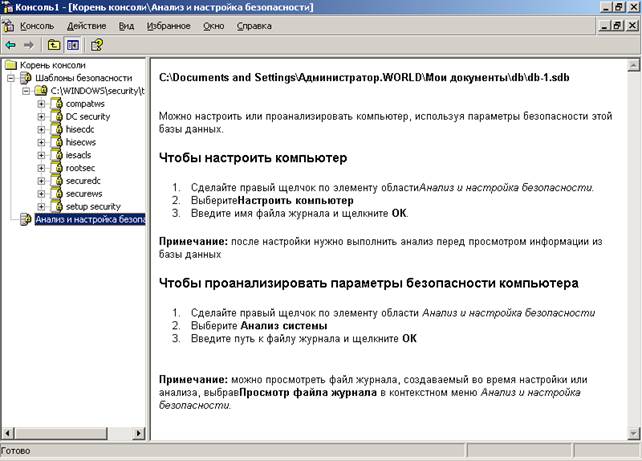Expand the rootsec template

point(41,168)
